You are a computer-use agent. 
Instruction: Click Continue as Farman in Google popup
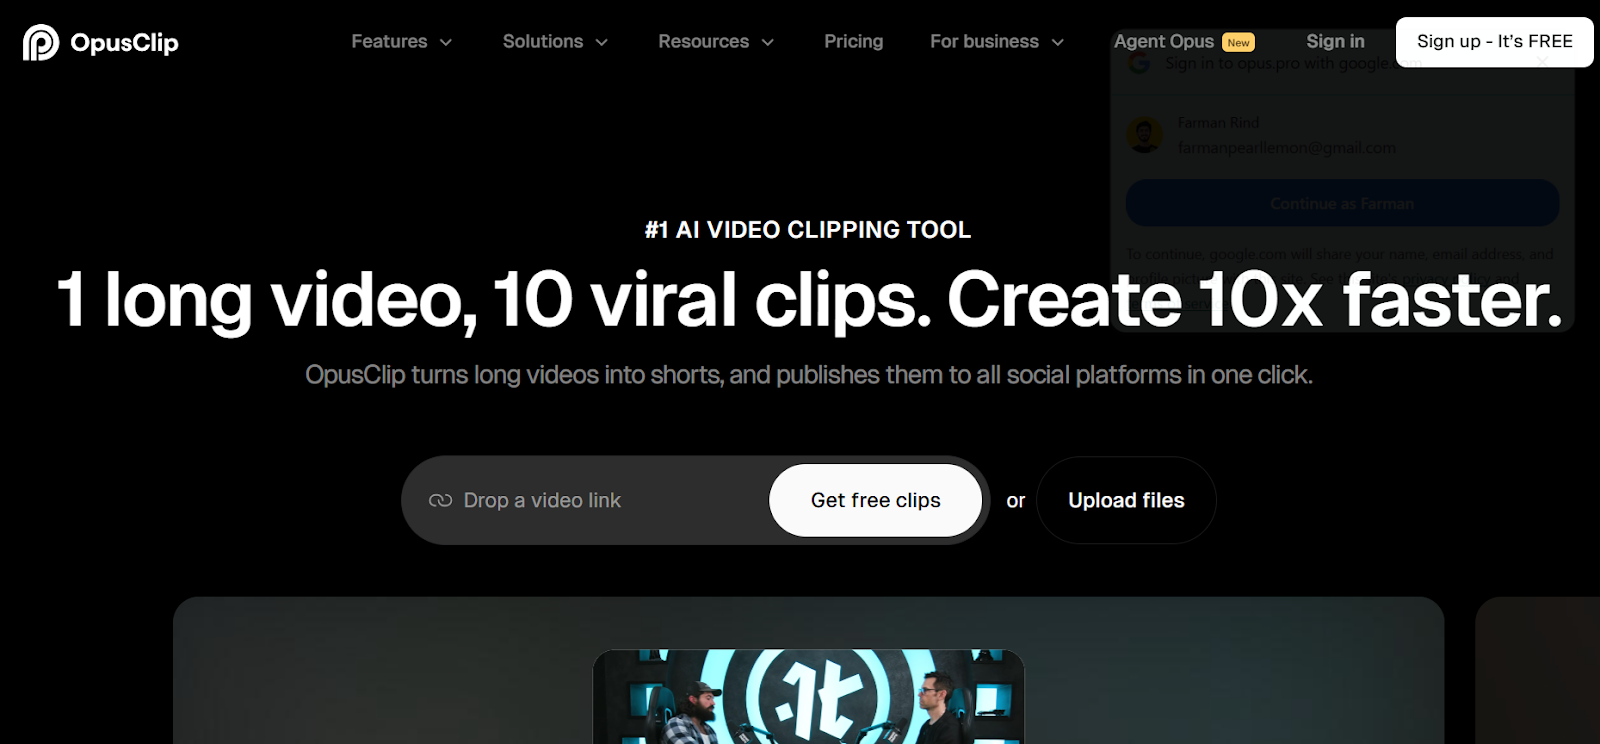(1342, 203)
